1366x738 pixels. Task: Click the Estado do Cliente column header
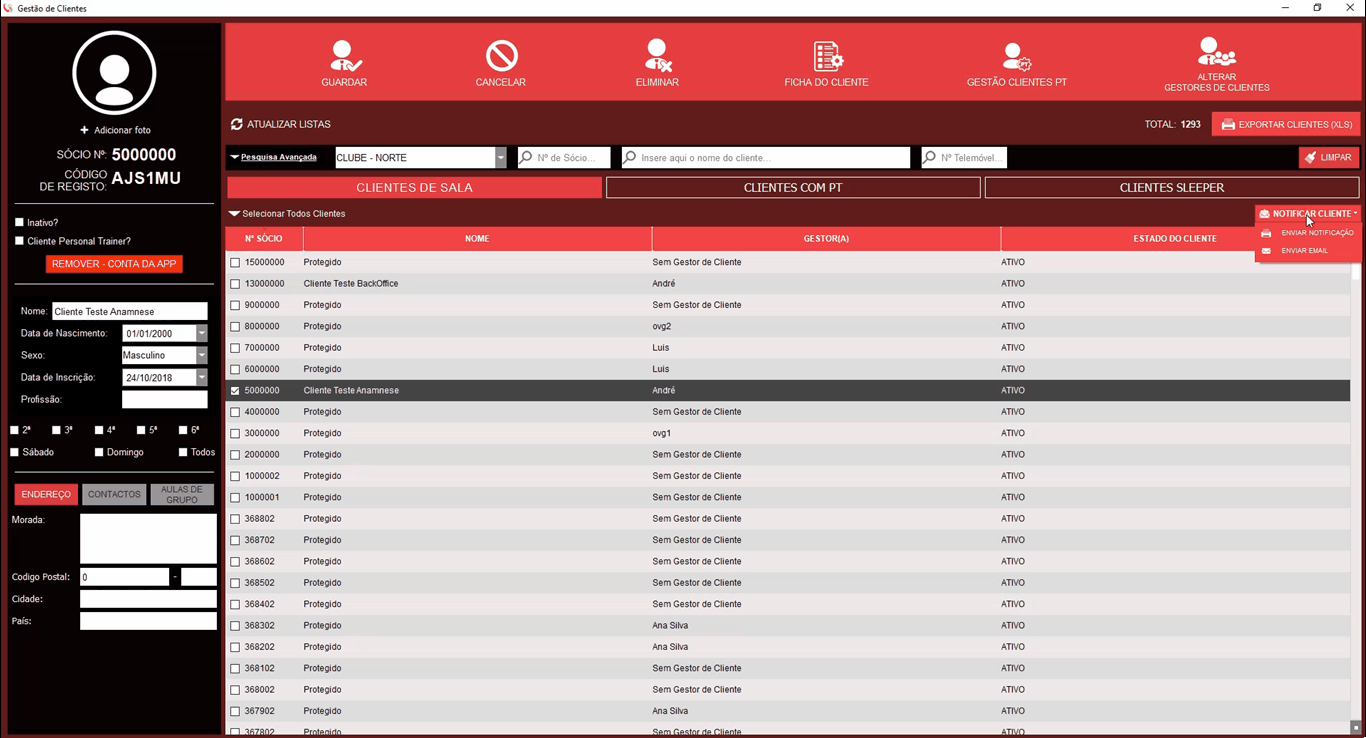coord(1175,239)
